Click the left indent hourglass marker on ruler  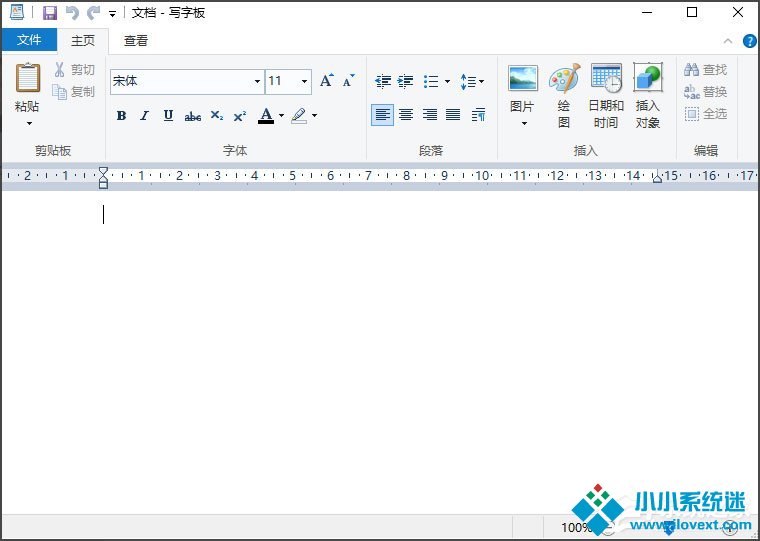pyautogui.click(x=103, y=177)
